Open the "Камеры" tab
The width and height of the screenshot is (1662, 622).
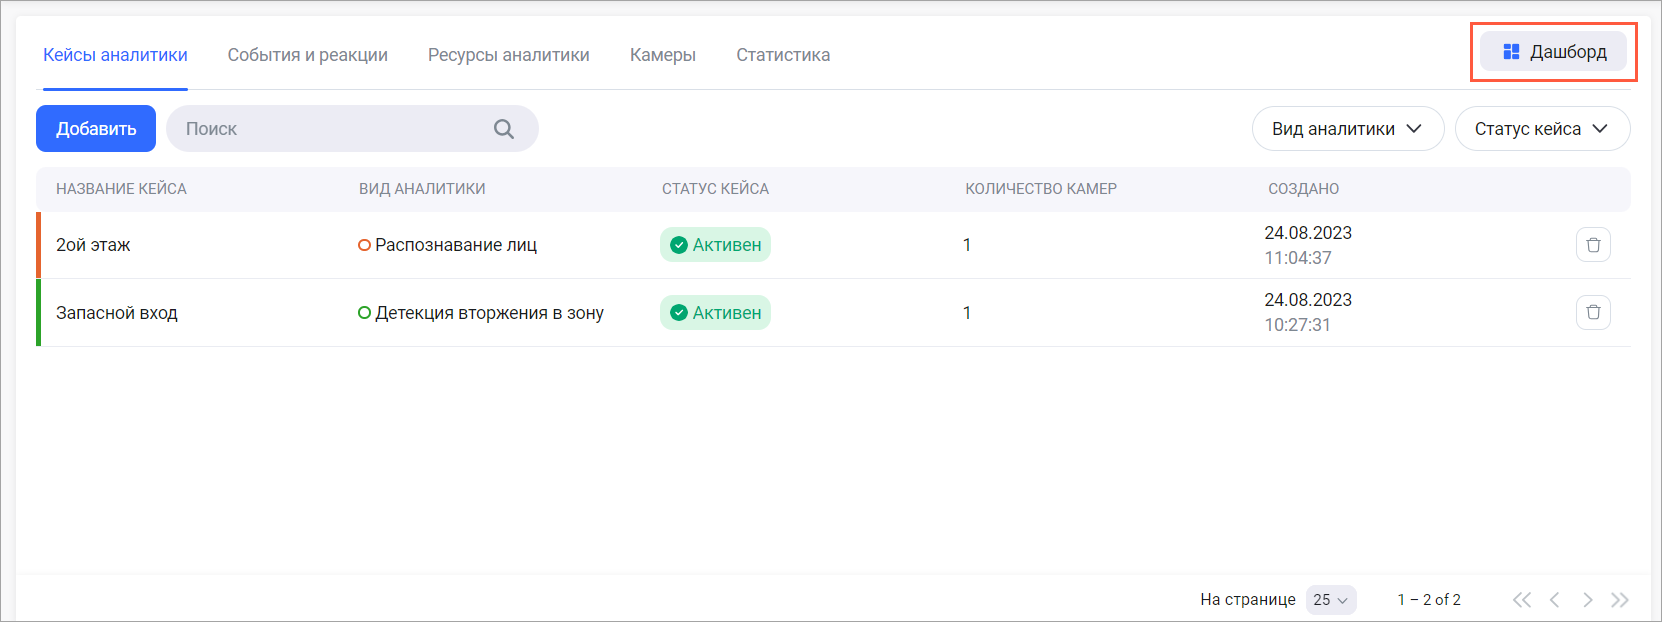[662, 55]
